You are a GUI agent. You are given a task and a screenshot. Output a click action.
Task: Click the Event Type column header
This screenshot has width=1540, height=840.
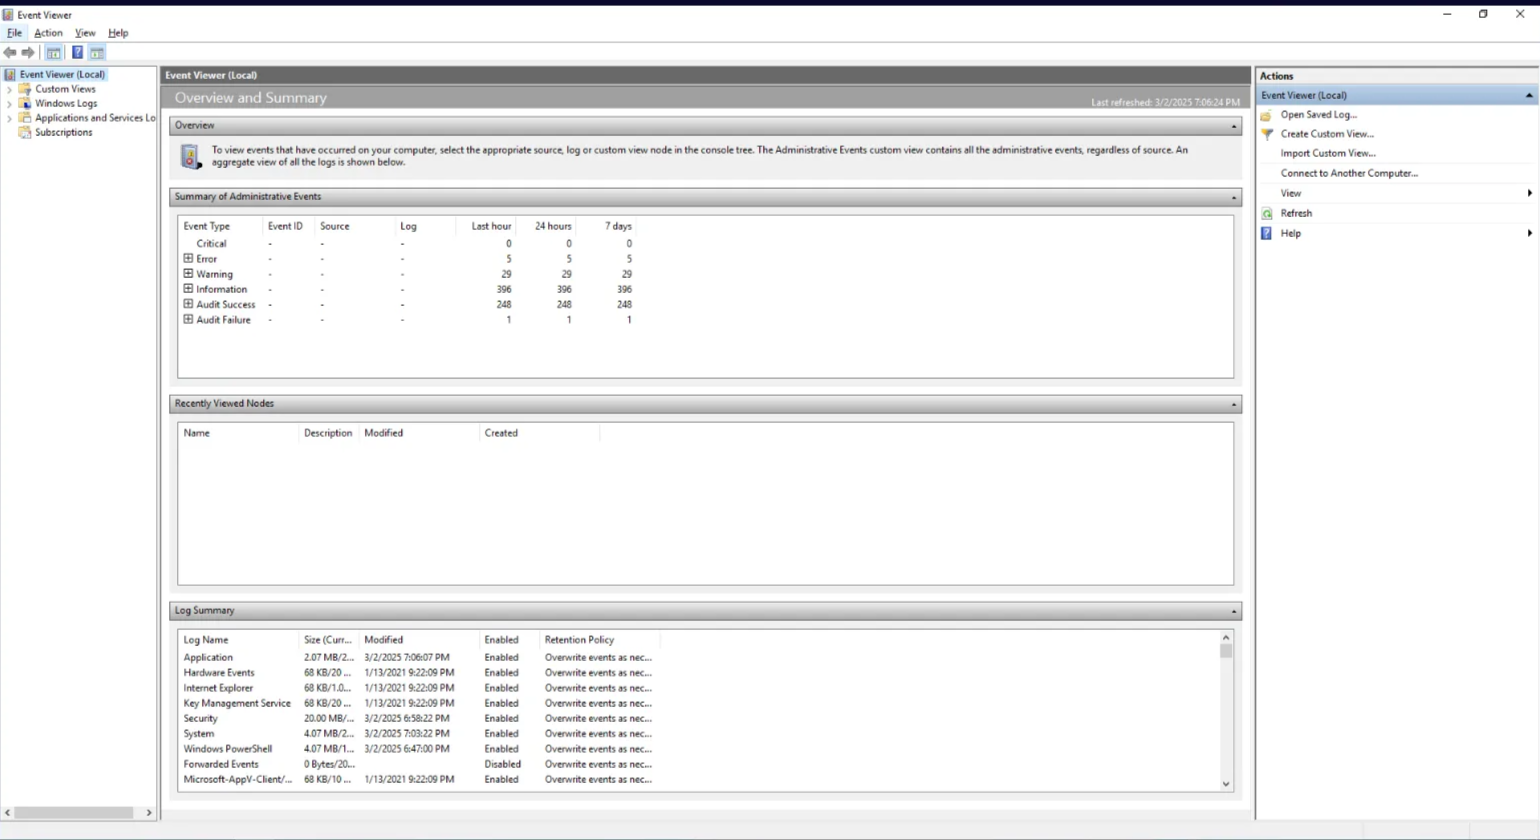[220, 226]
